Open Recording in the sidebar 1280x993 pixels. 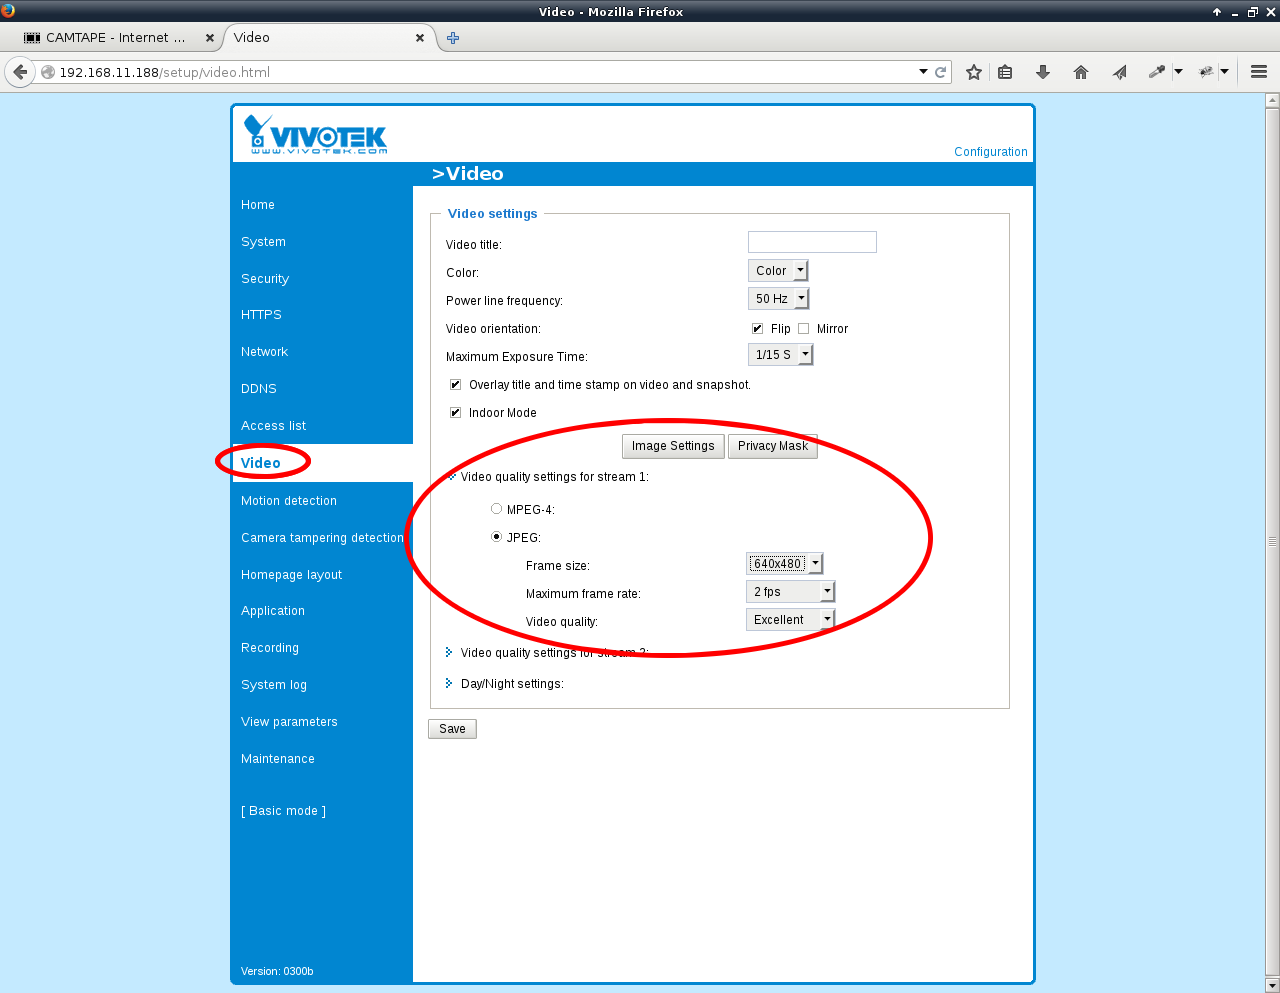[270, 648]
